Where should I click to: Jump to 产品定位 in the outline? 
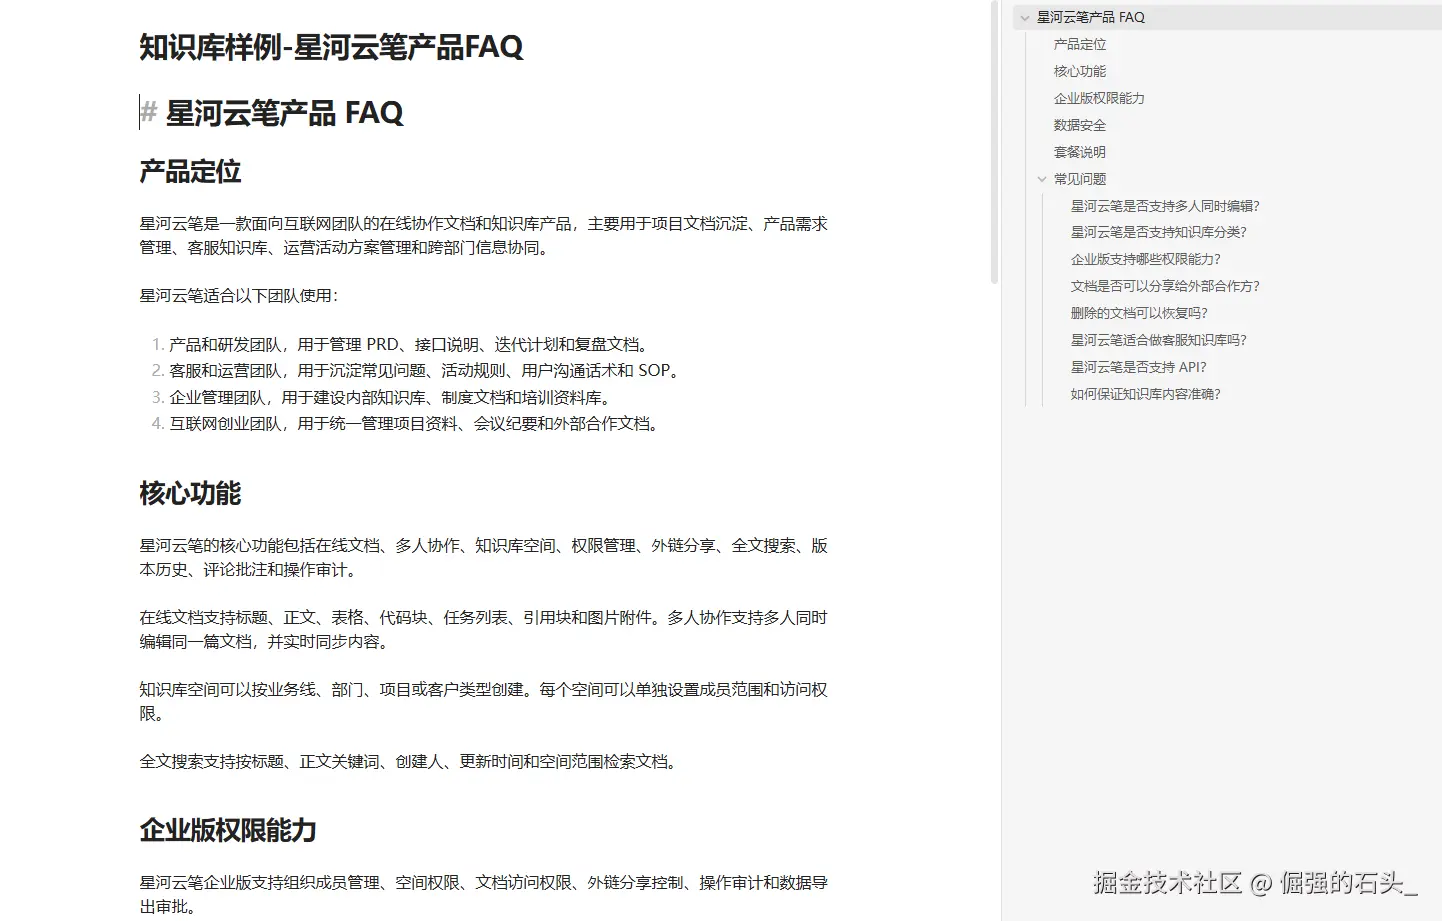tap(1080, 44)
